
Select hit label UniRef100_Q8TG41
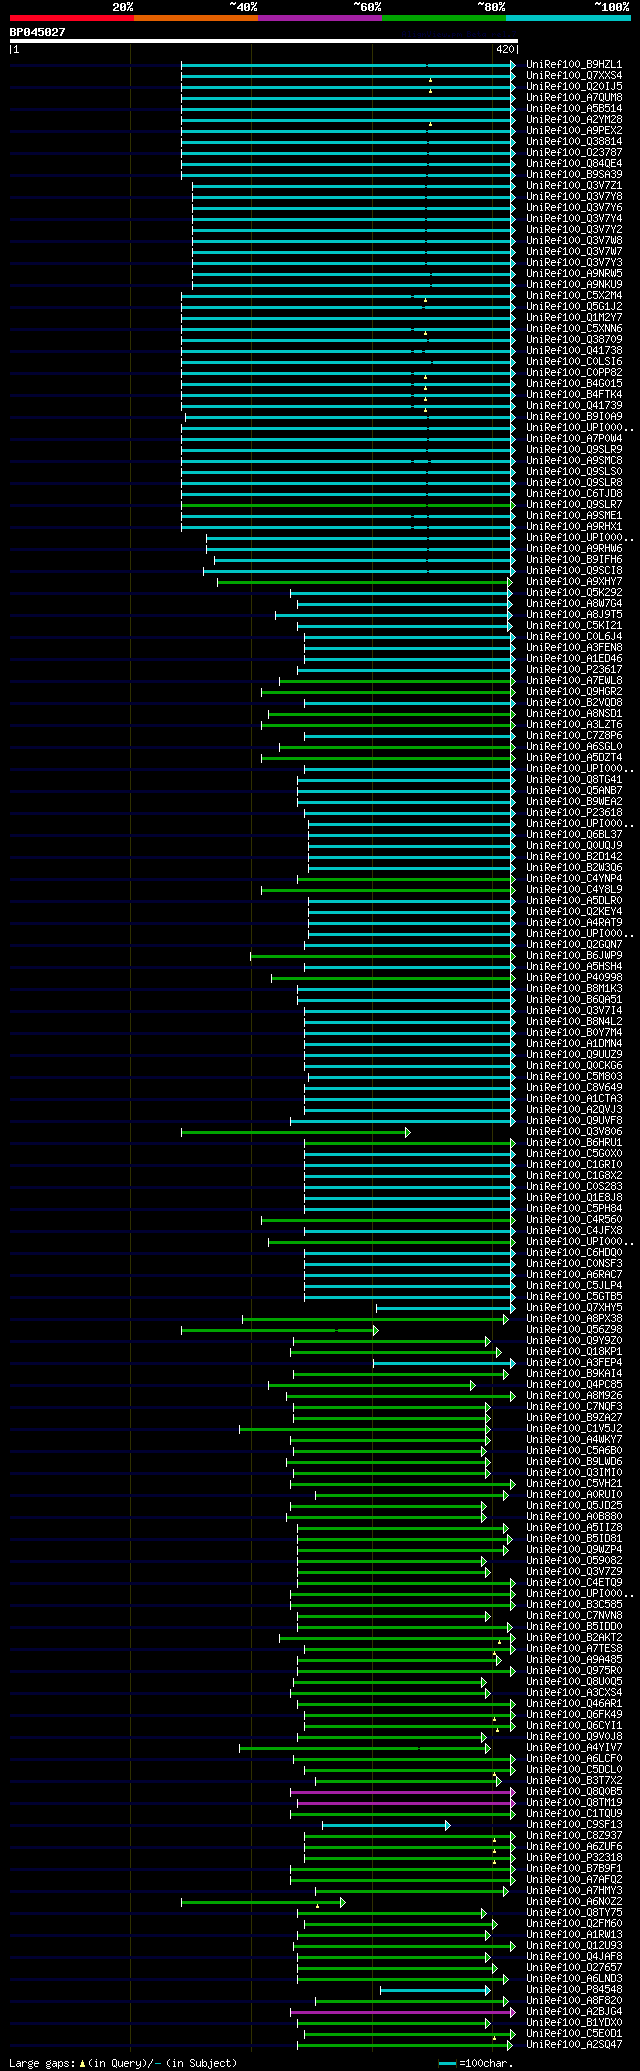(574, 779)
